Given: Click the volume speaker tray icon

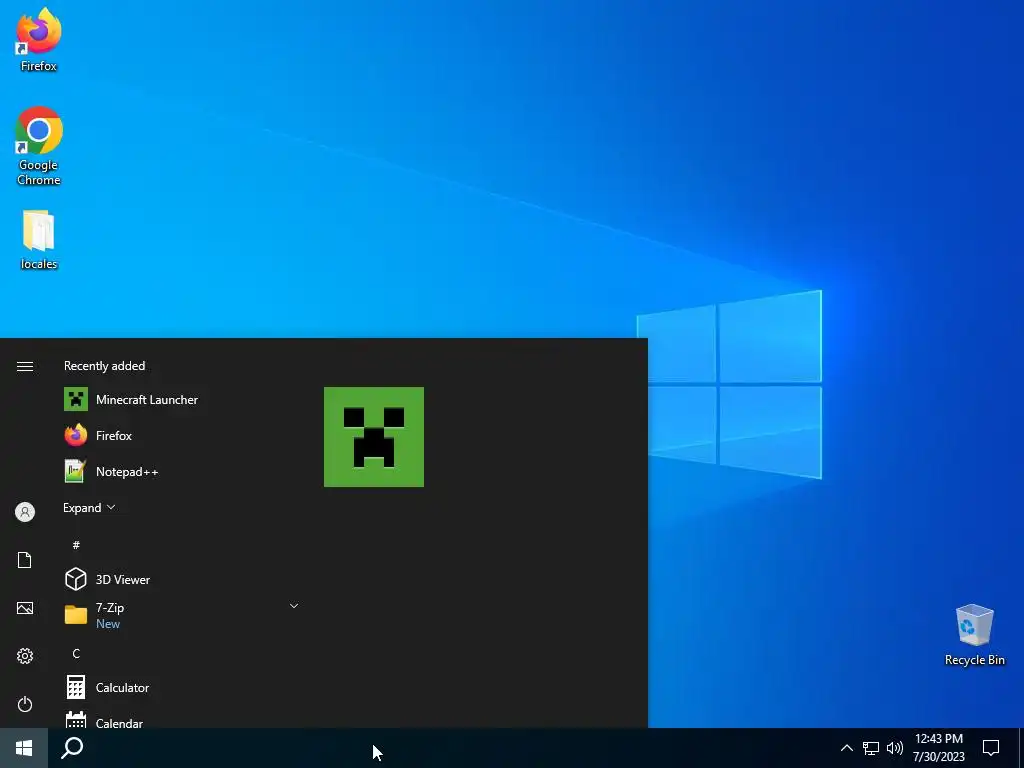Looking at the screenshot, I should (x=895, y=748).
